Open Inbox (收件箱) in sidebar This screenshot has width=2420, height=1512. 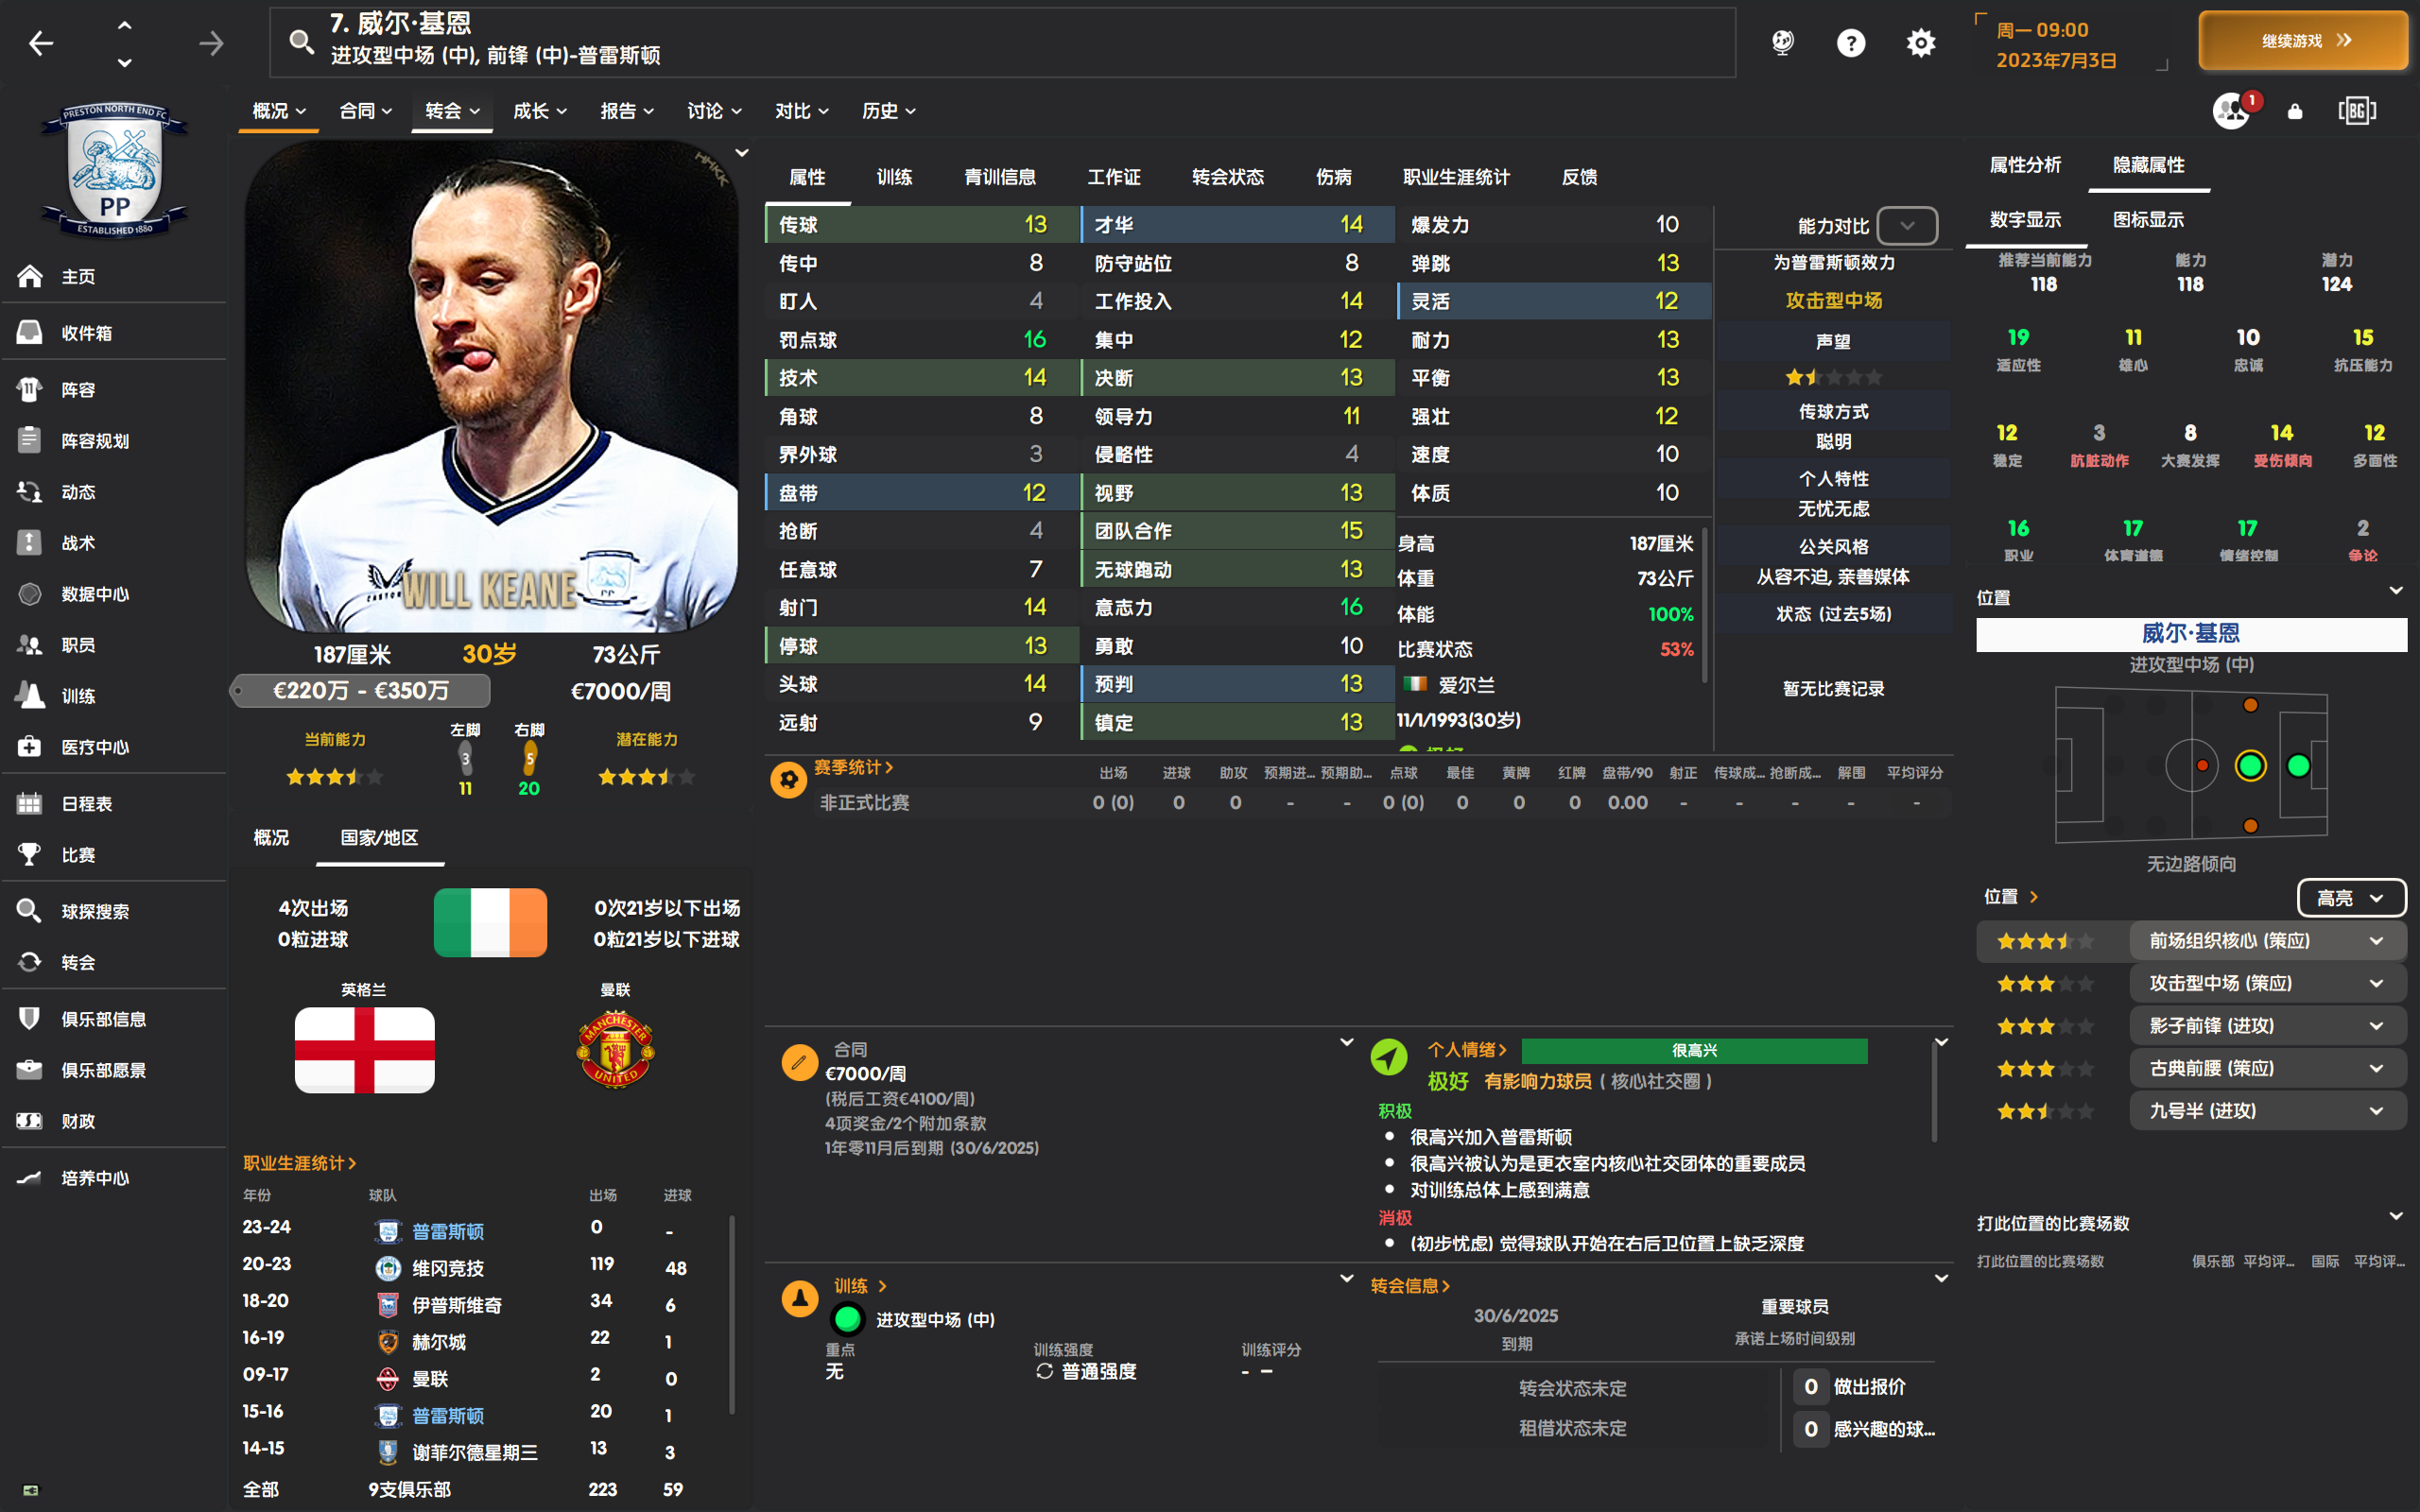point(86,333)
